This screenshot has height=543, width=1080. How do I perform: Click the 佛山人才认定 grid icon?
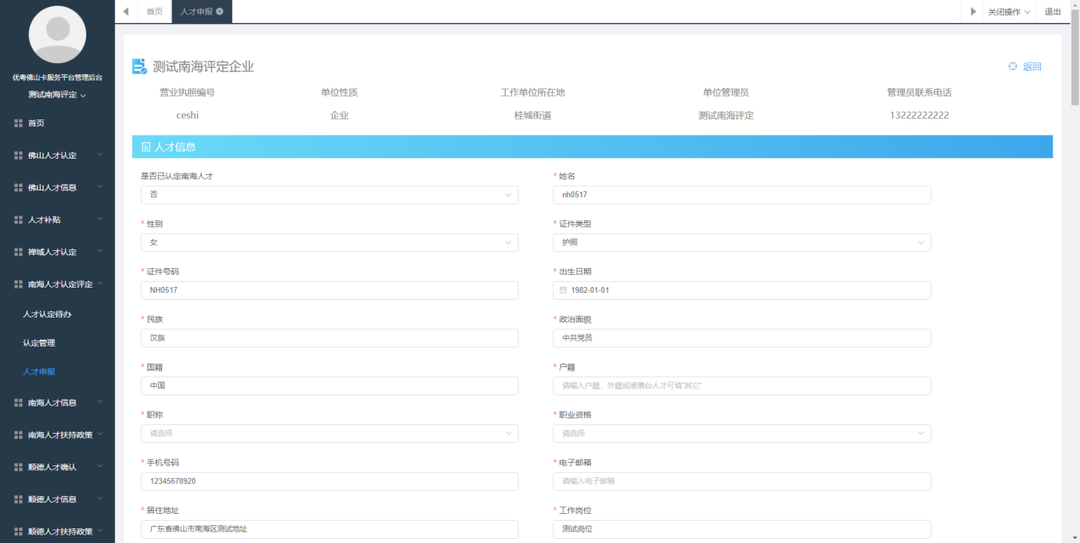point(19,156)
